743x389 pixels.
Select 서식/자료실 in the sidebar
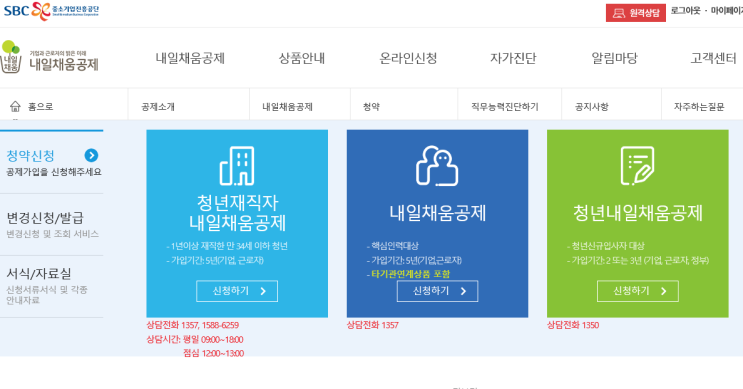click(39, 273)
